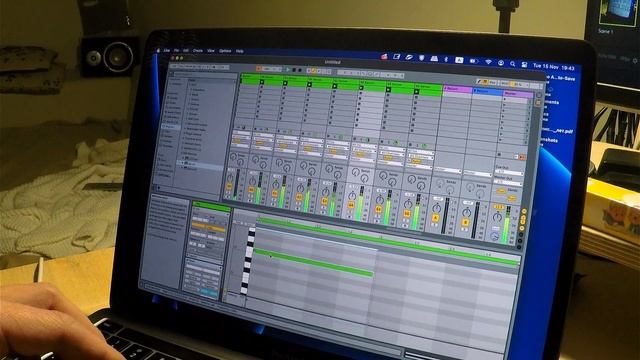Open the Options menu
The image size is (640, 360).
click(225, 51)
